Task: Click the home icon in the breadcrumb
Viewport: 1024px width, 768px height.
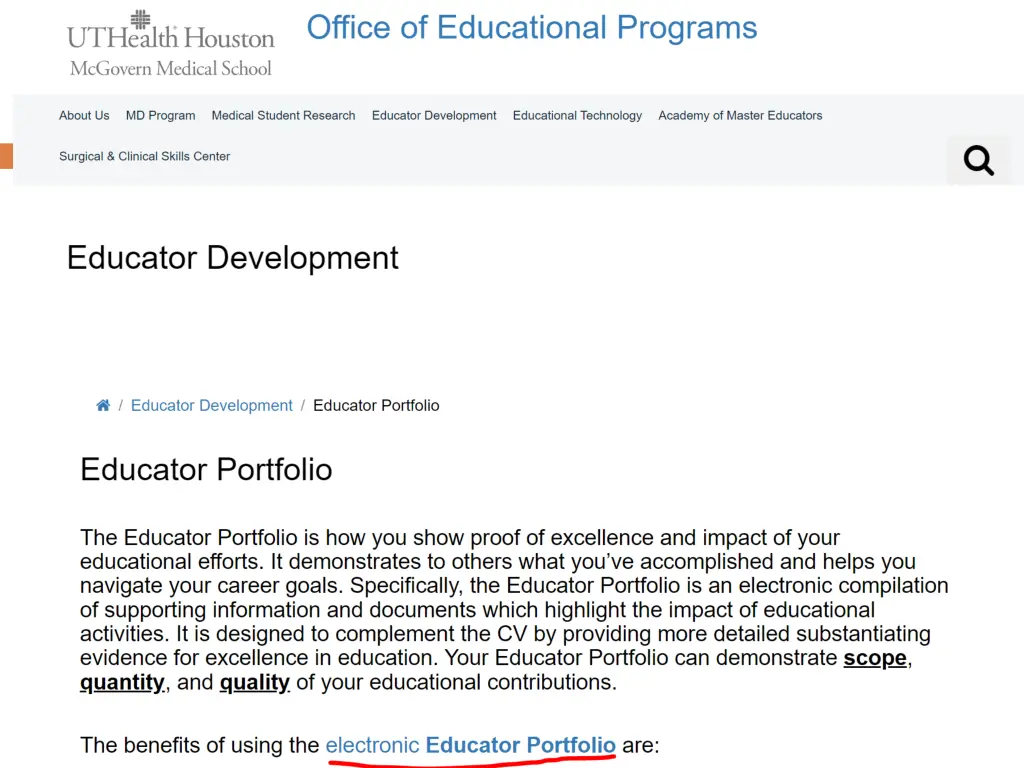Action: pos(103,405)
